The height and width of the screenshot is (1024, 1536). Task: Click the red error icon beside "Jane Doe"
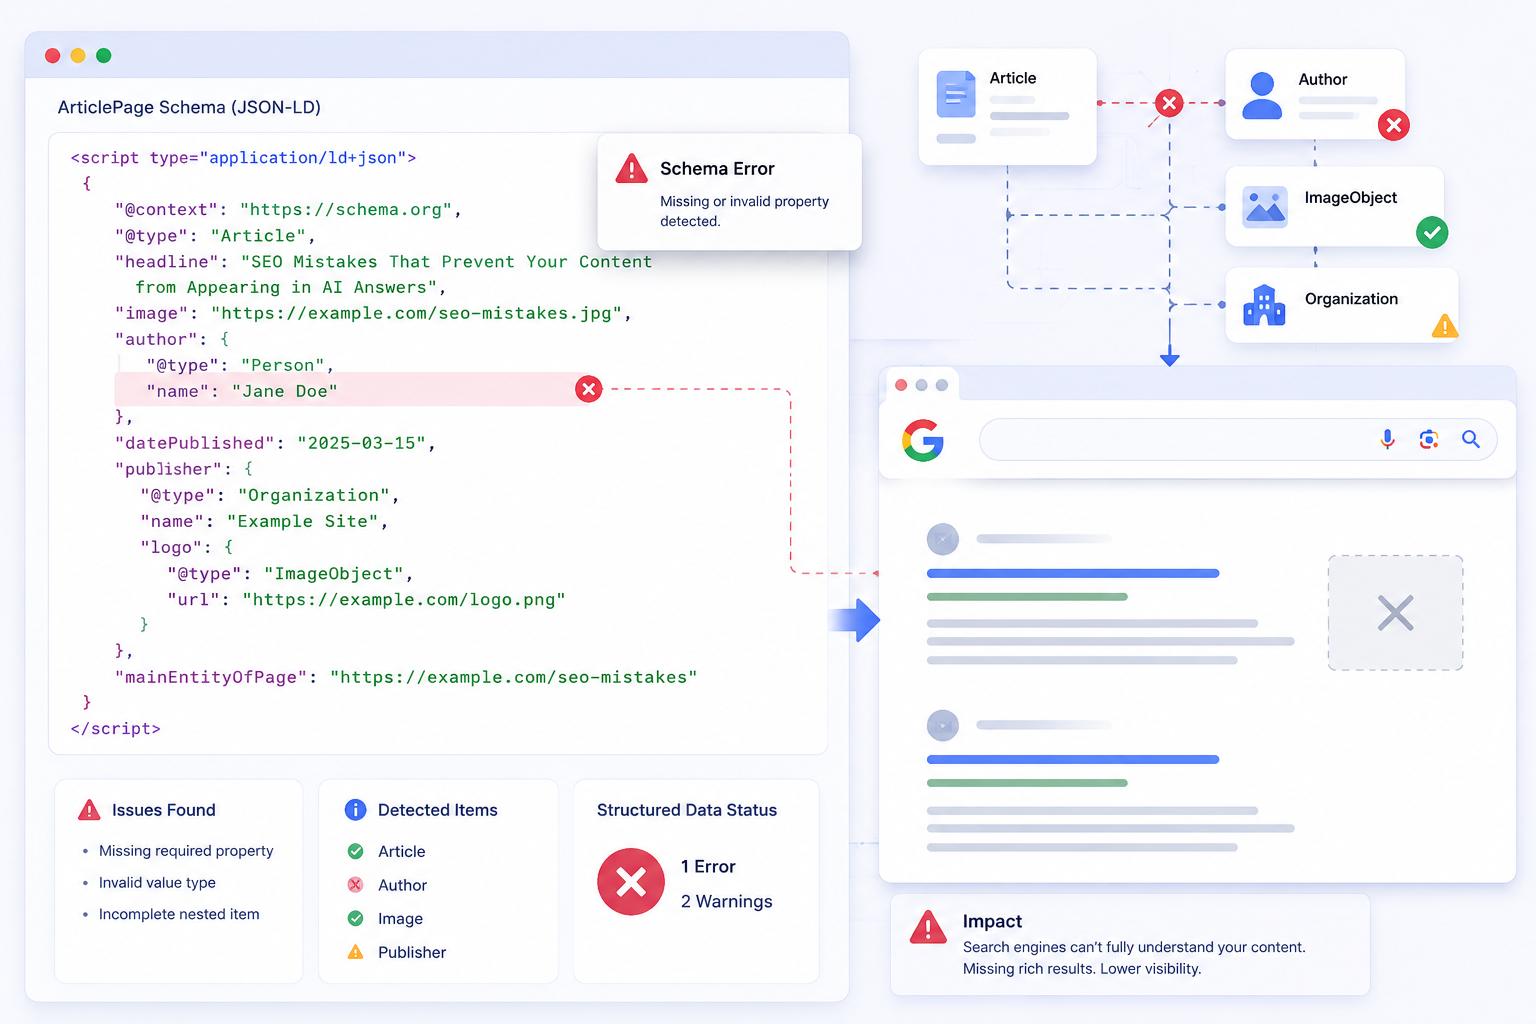tap(589, 389)
